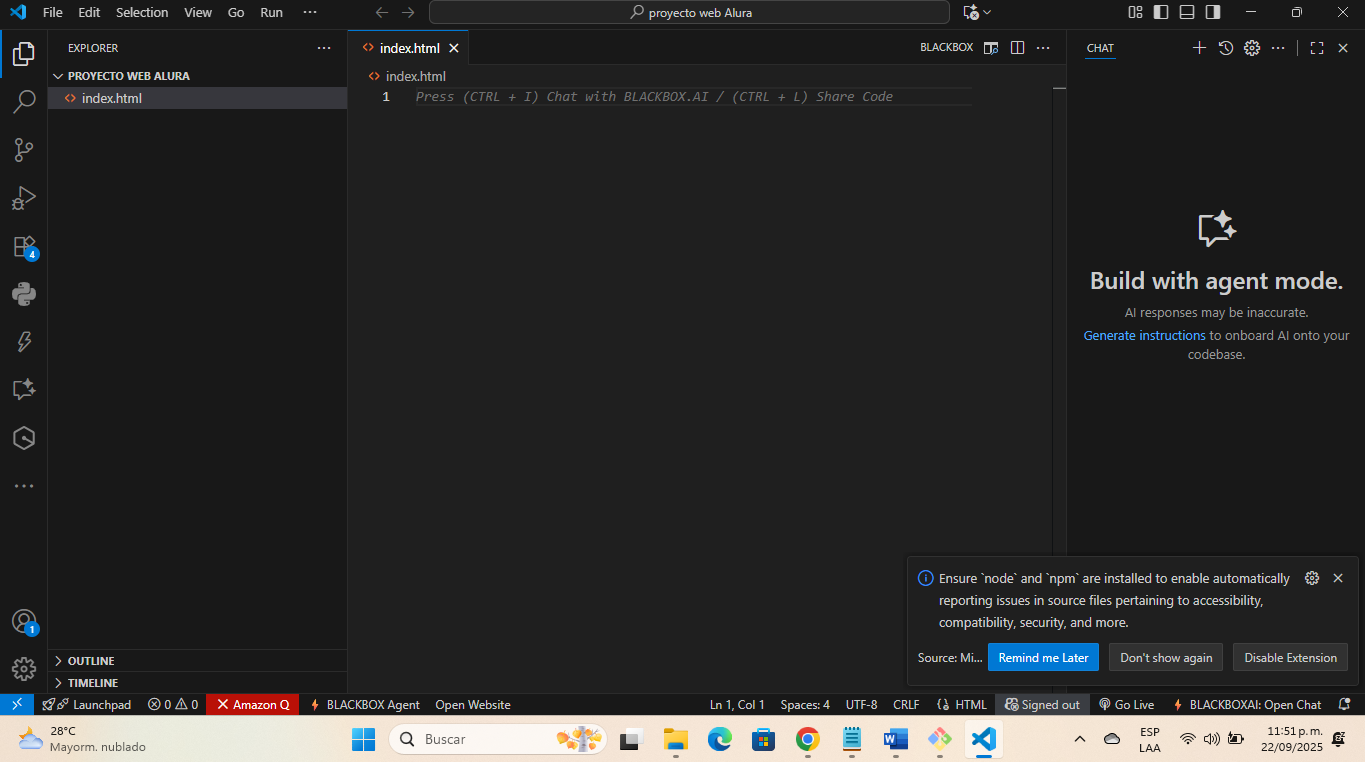Maximize the chat panel
The width and height of the screenshot is (1365, 762).
coord(1317,48)
